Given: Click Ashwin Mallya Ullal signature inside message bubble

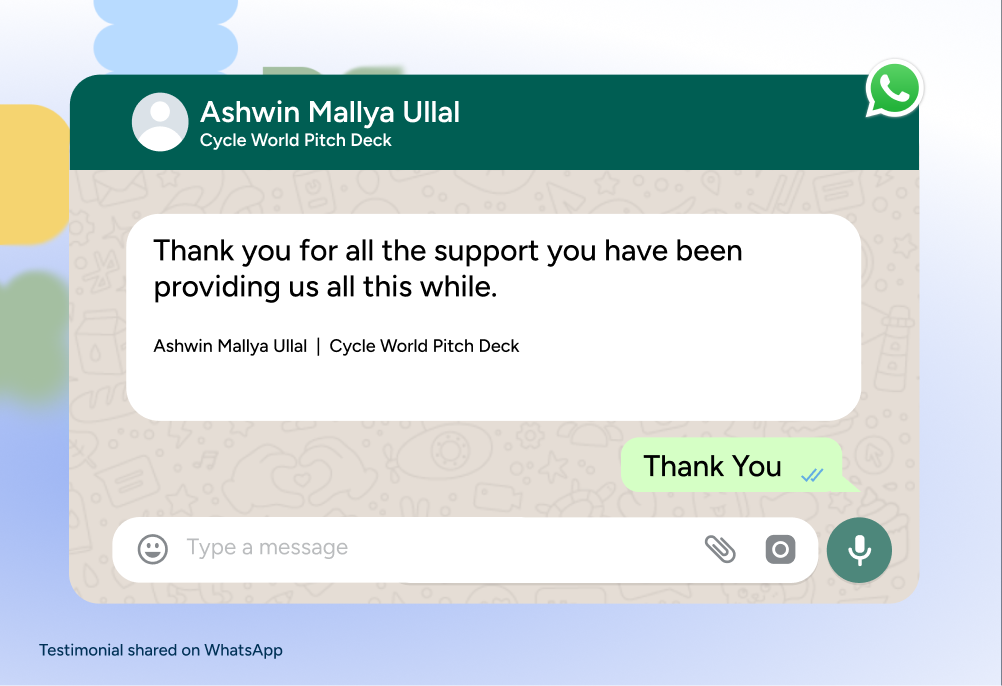Looking at the screenshot, I should pyautogui.click(x=230, y=346).
